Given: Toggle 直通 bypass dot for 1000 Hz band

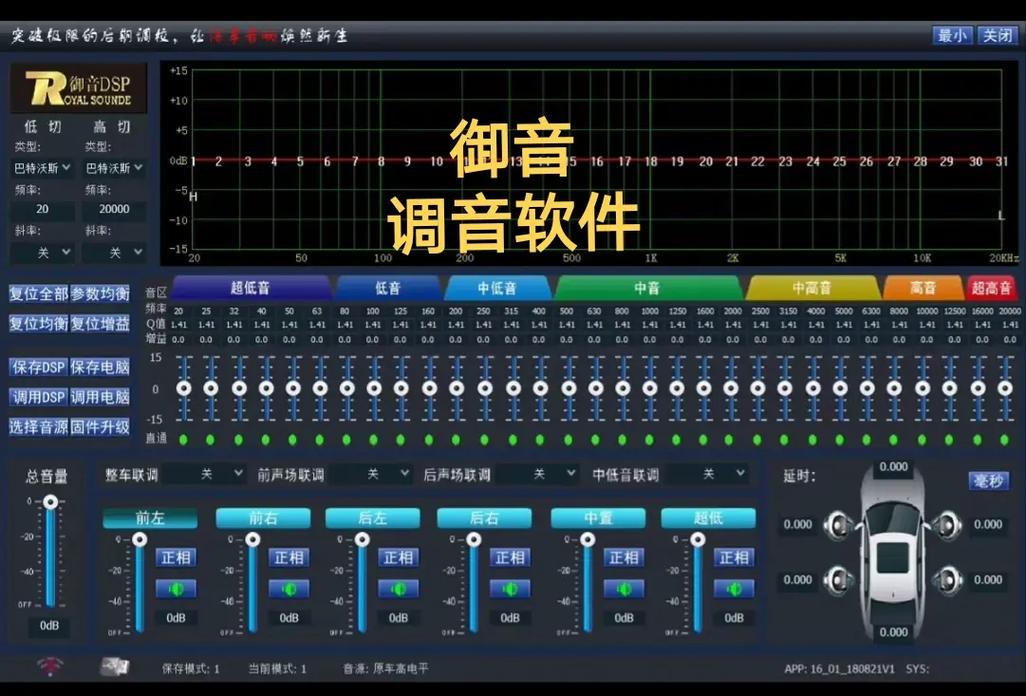Looking at the screenshot, I should [x=649, y=440].
